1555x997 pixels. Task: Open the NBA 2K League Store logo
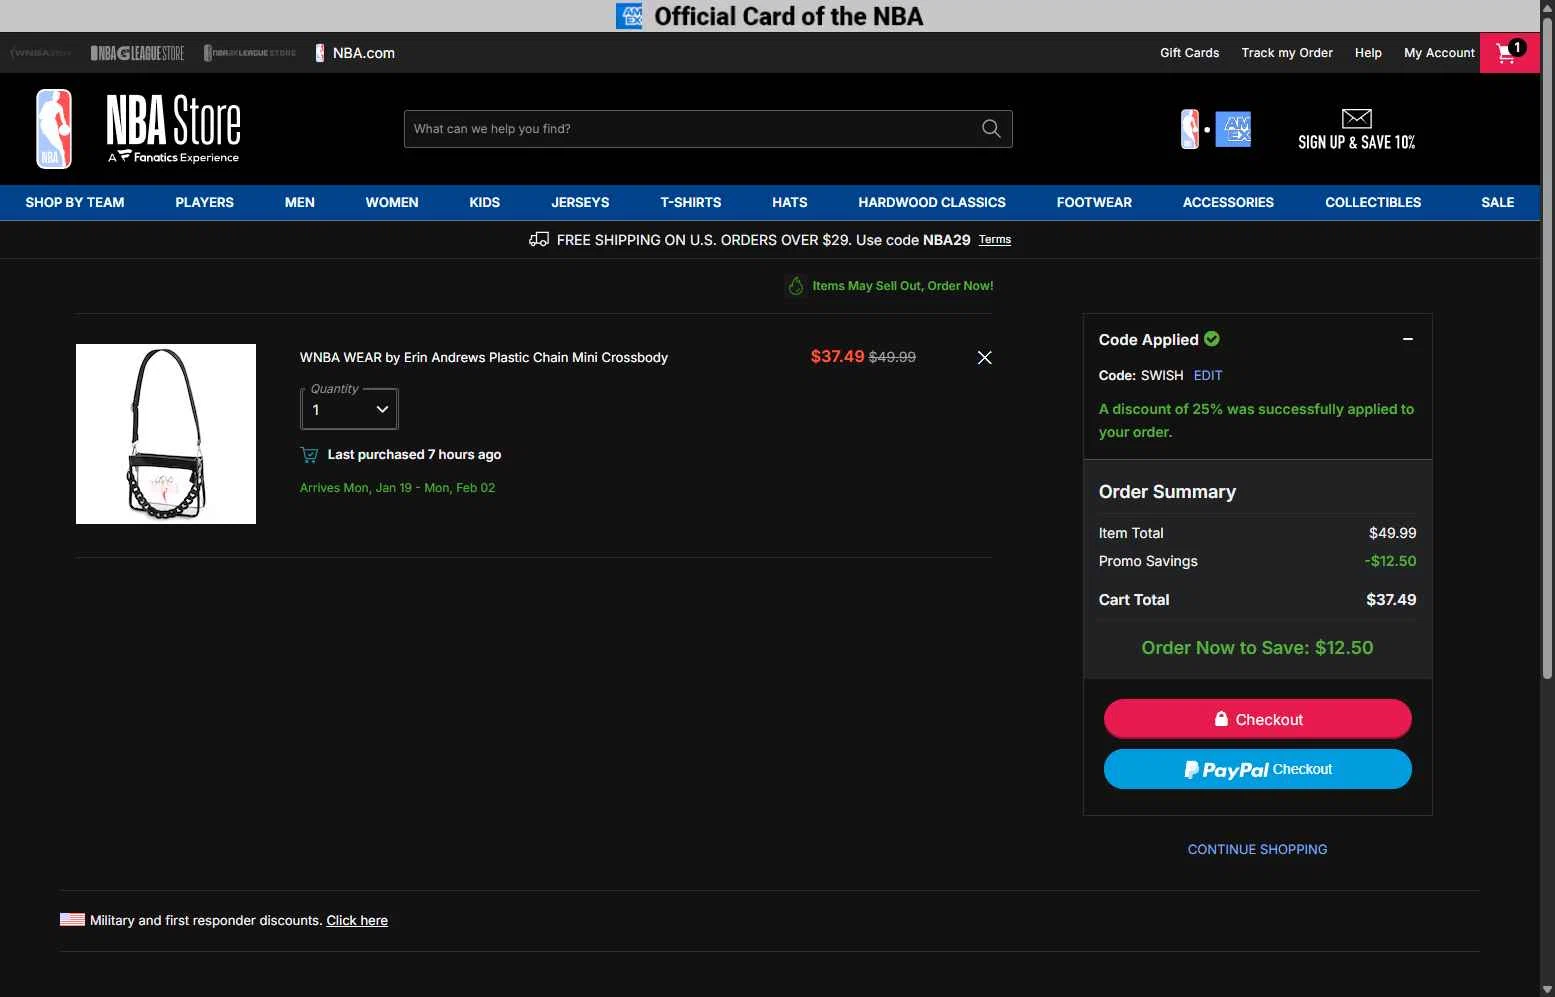click(250, 53)
